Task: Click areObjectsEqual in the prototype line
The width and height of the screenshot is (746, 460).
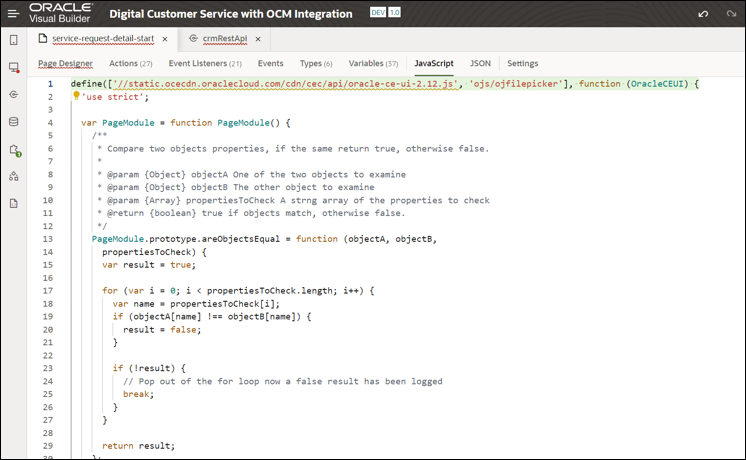Action: click(x=241, y=239)
